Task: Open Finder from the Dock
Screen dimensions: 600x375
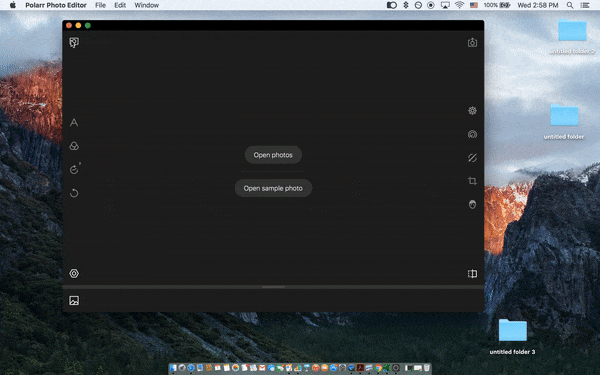Action: click(173, 368)
